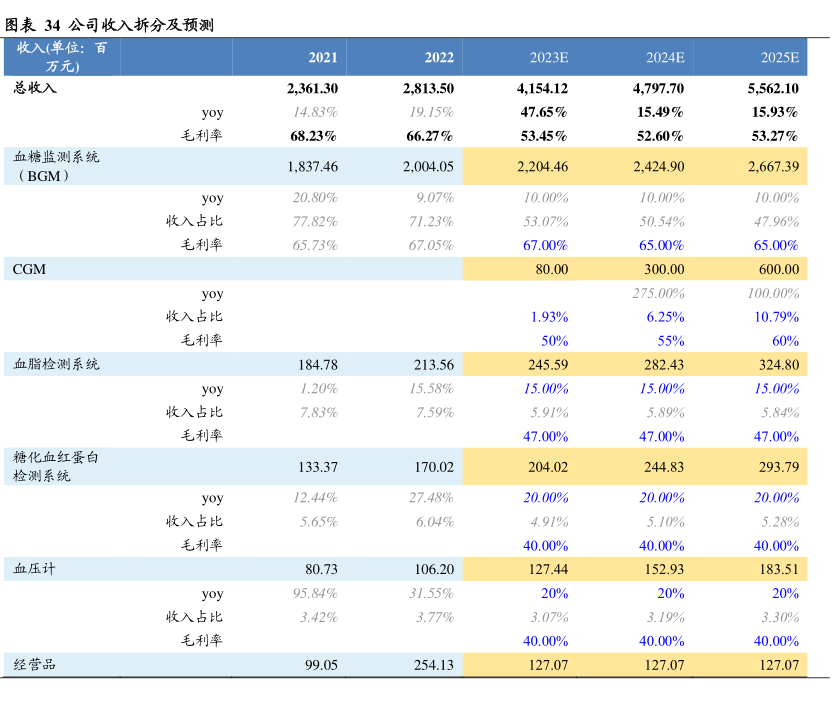Click the total revenue value 4,154.12
Screen dimensions: 832x710
543,88
